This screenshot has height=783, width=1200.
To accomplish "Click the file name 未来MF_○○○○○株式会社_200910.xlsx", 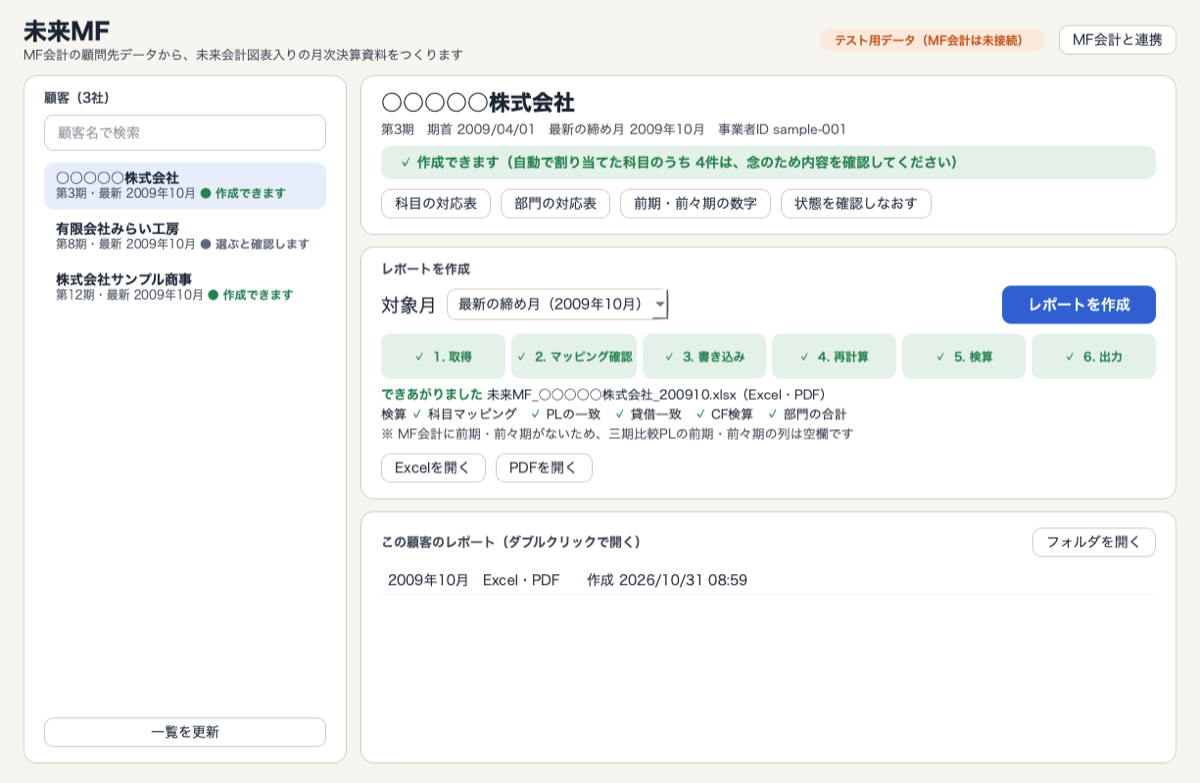I will (611, 395).
